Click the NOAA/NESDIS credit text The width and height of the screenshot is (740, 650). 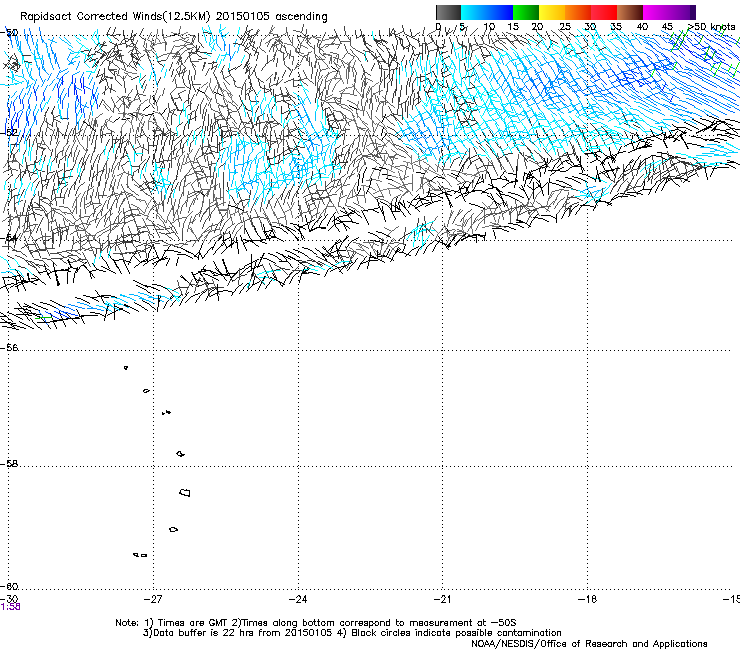coord(589,643)
